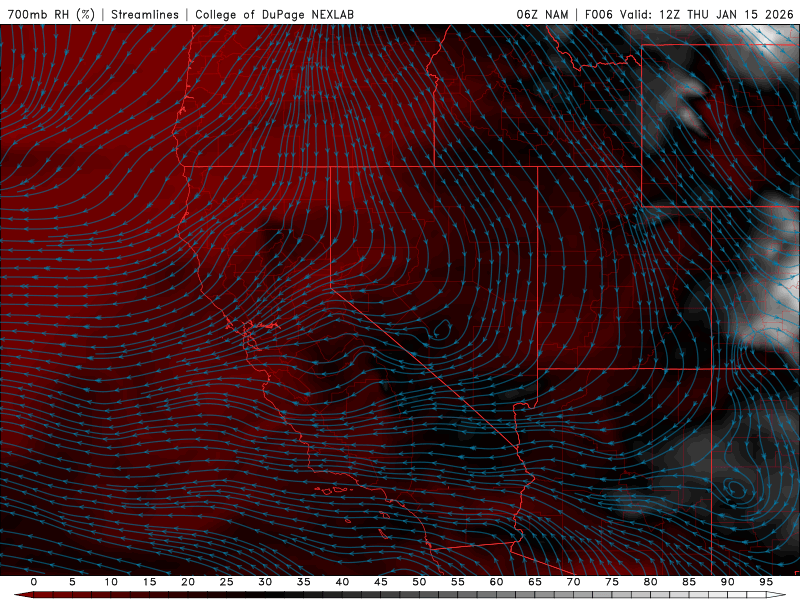Screen dimensions: 800x600
Task: Click the '60' label on the color scale
Action: point(496,582)
